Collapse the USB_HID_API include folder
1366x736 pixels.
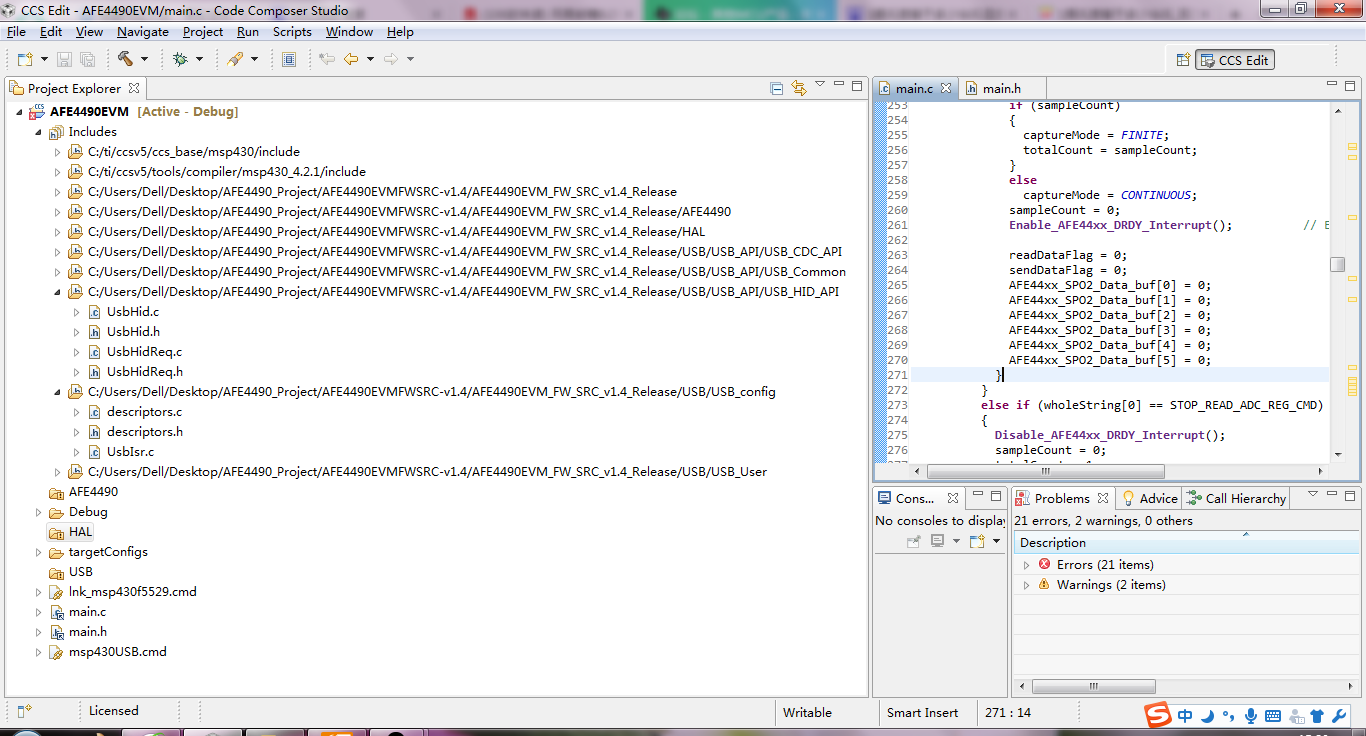[x=57, y=292]
